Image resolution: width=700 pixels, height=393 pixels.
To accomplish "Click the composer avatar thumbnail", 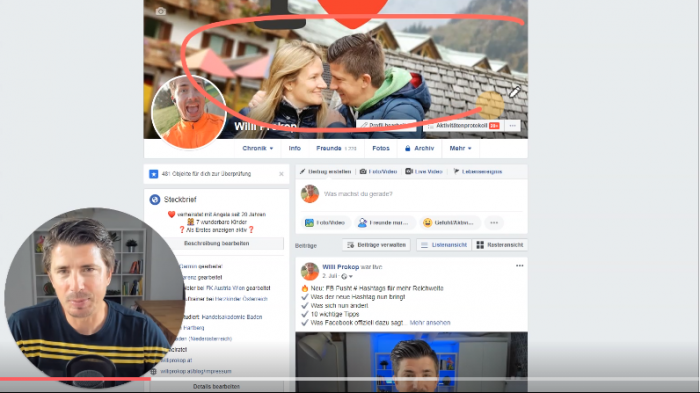I will click(310, 194).
